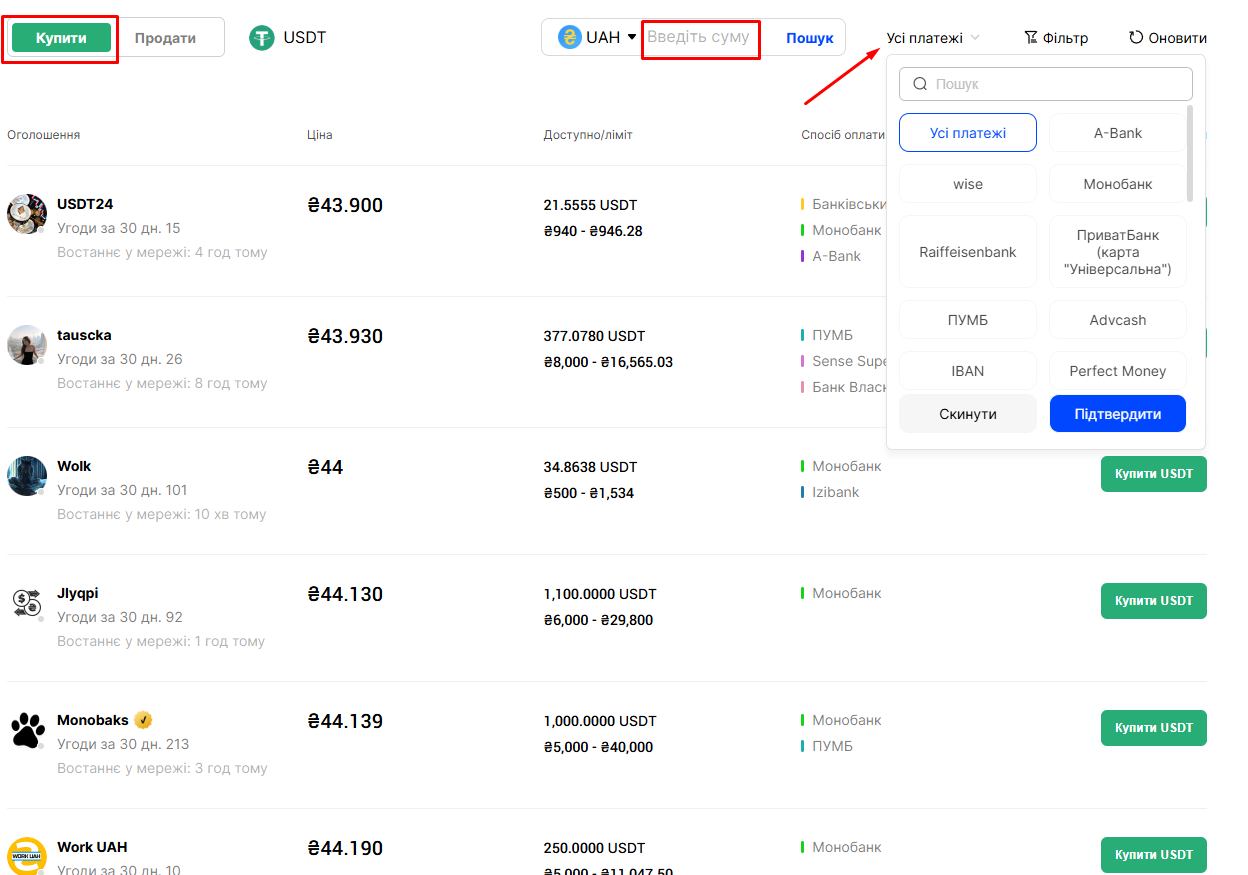Open Jlyqpi seller name
Viewport: 1248px width, 875px height.
click(78, 593)
